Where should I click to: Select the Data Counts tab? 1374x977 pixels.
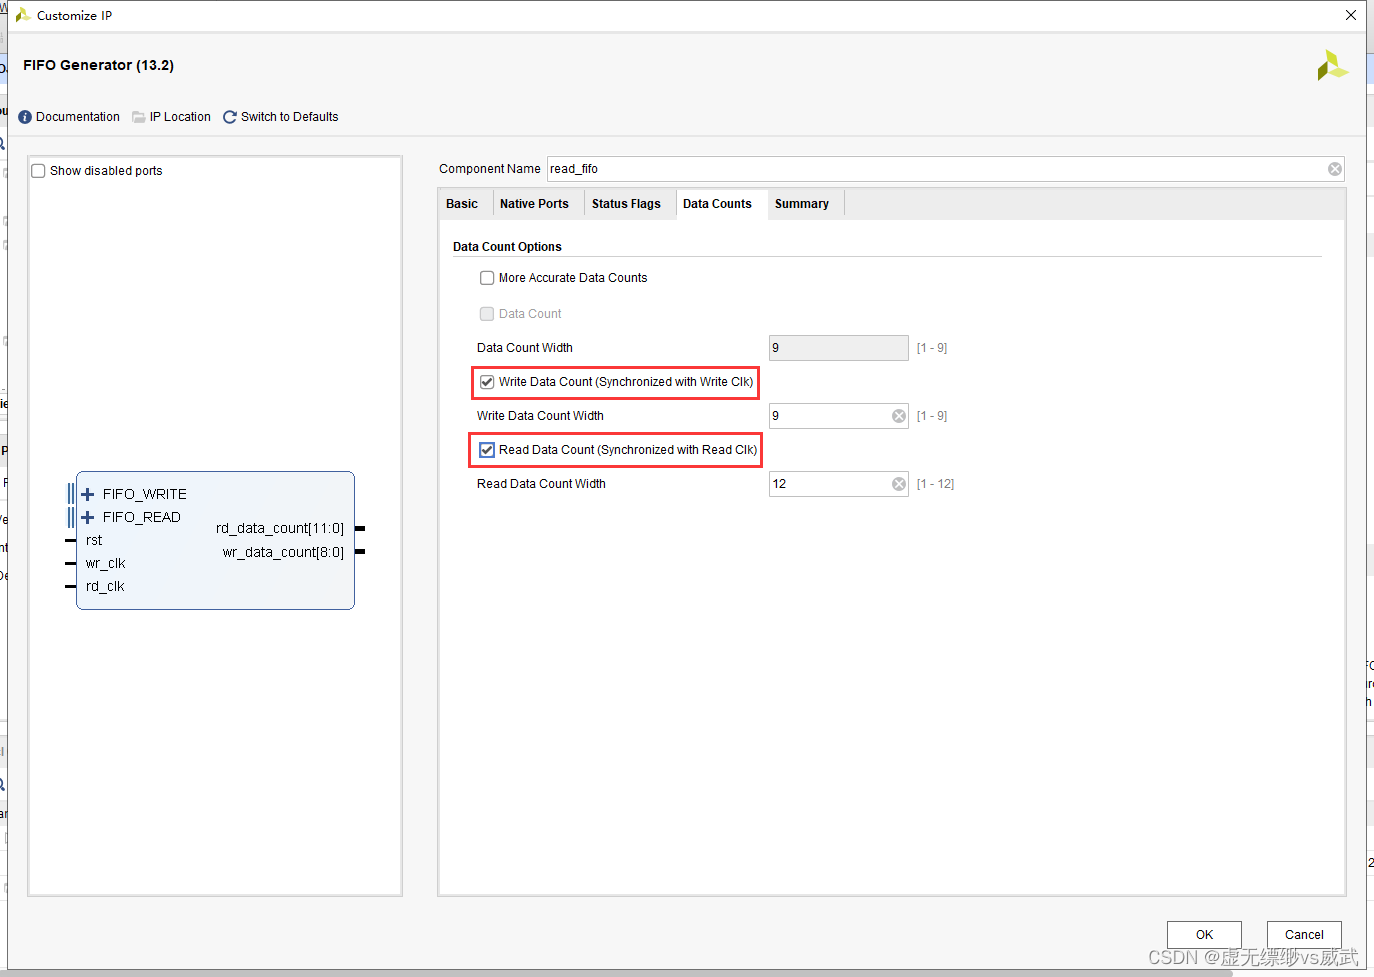click(x=717, y=204)
